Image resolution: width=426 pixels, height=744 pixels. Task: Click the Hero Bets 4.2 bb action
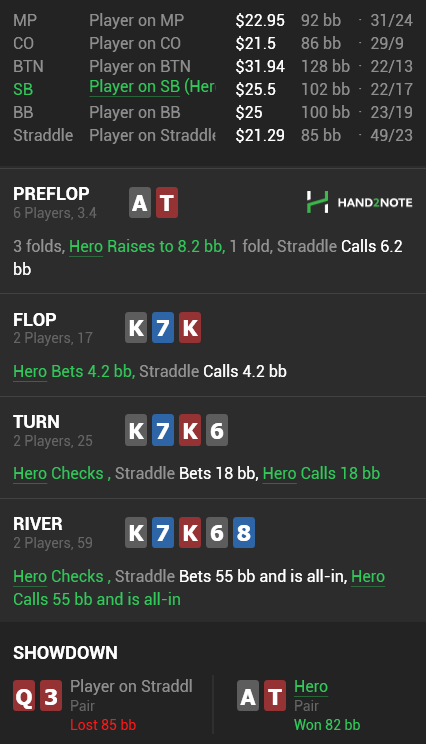pos(74,371)
